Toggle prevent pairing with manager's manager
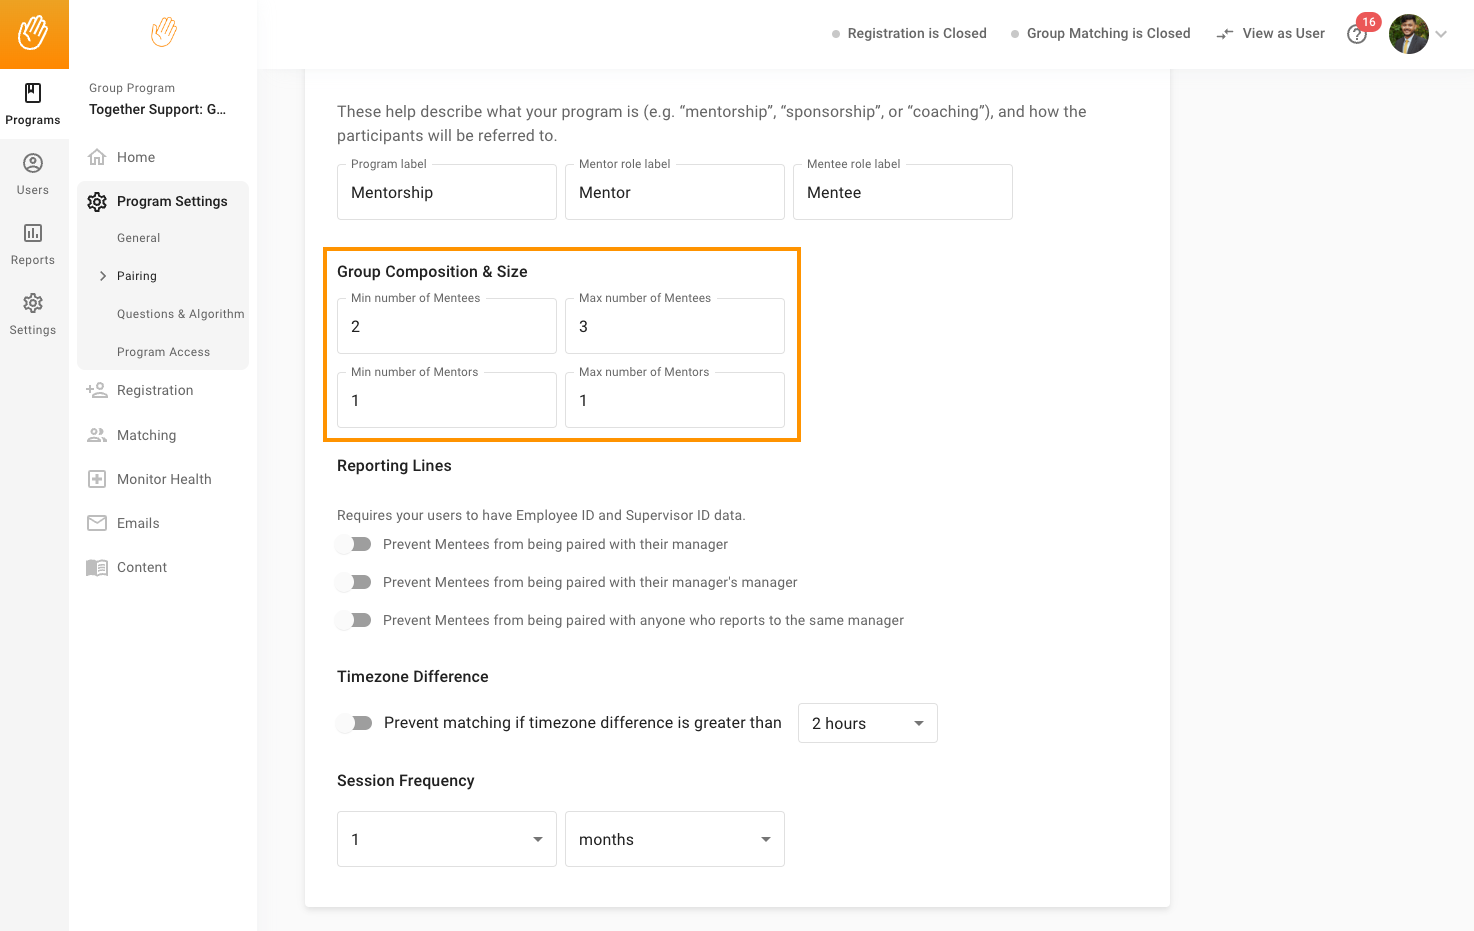 point(354,582)
